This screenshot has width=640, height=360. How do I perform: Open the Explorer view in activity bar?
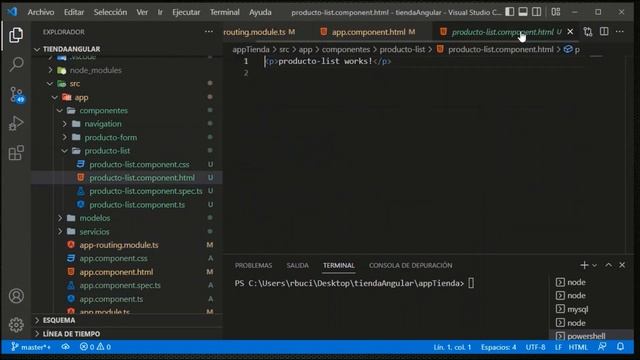[x=16, y=35]
